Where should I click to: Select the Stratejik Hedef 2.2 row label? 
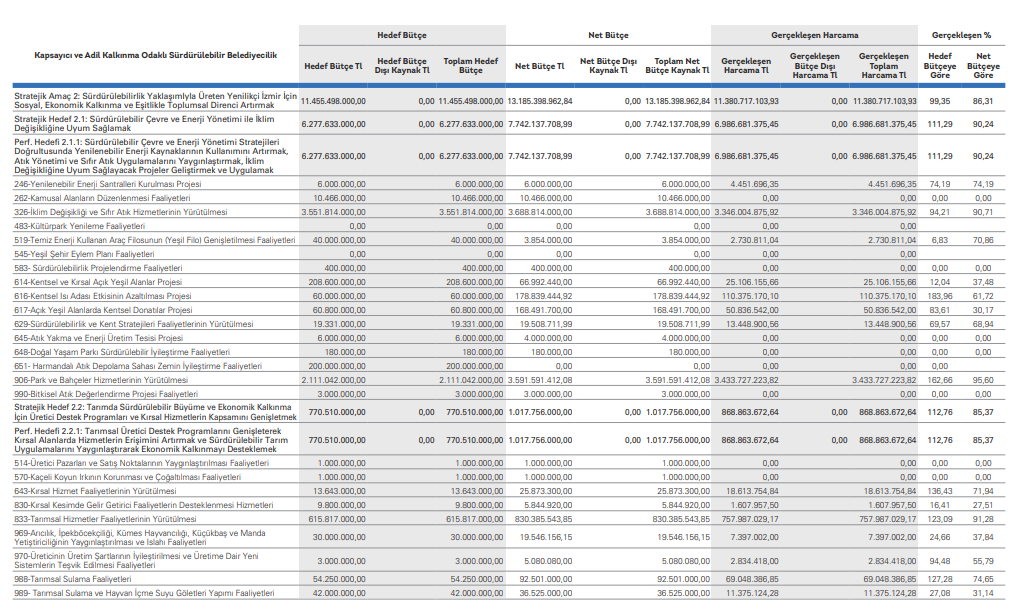pyautogui.click(x=155, y=411)
